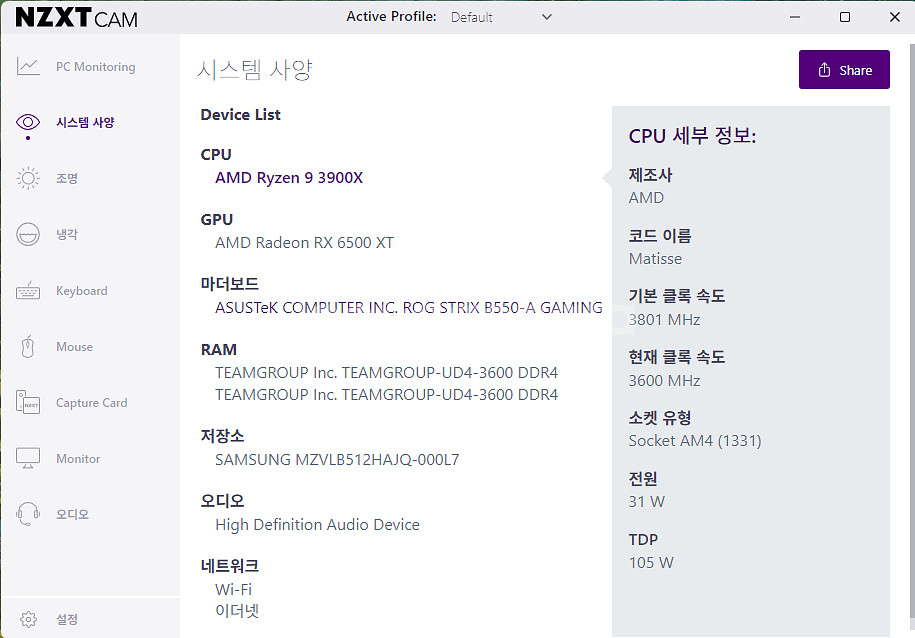This screenshot has height=638, width=915.
Task: Click the 'Active Profile:' label
Action: 391,17
